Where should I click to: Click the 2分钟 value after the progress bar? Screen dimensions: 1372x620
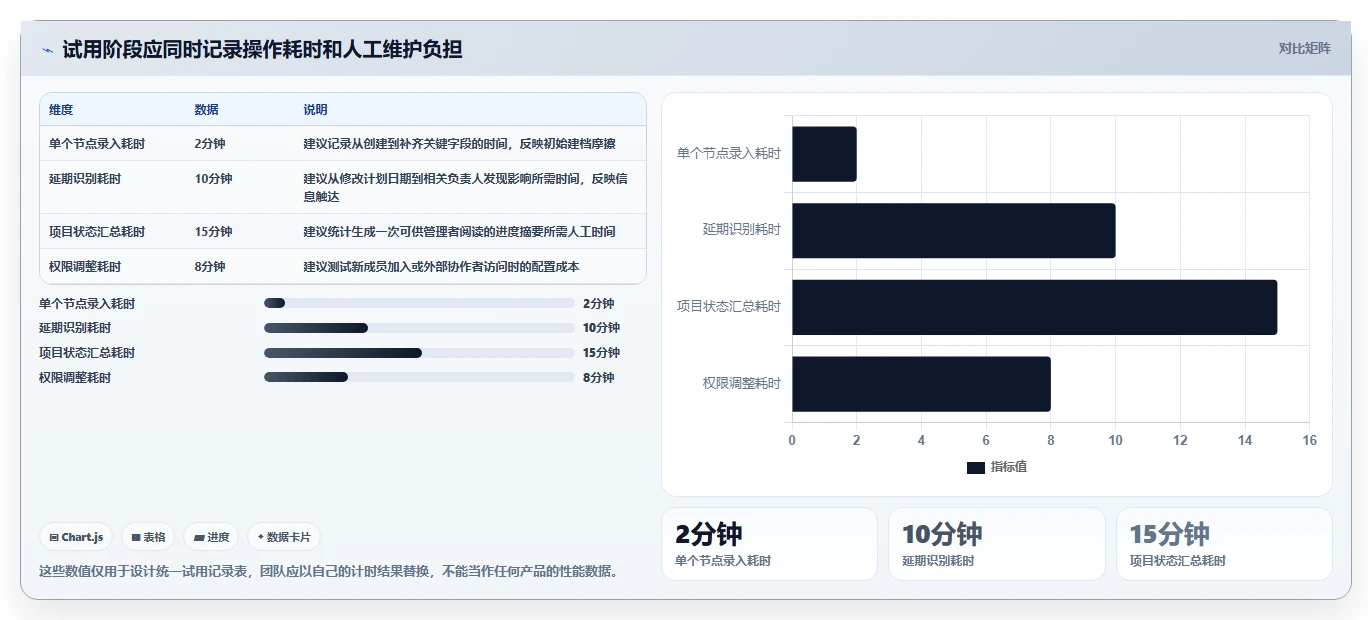(599, 304)
